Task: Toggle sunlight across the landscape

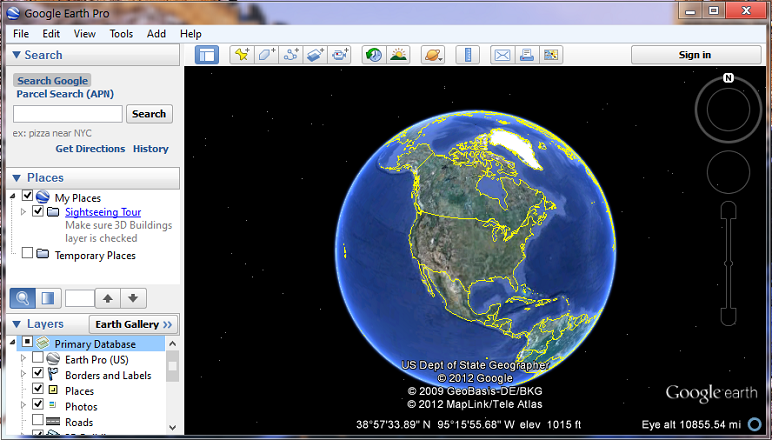Action: 398,55
